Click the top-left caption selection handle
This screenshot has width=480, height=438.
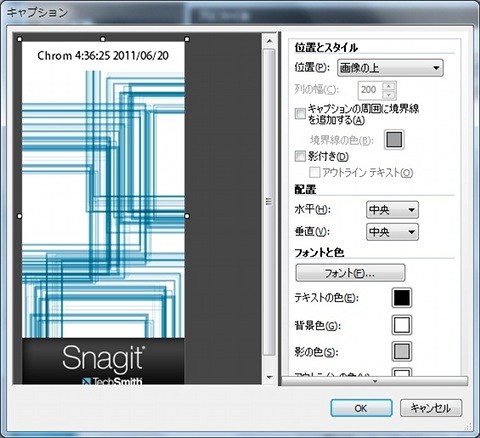click(19, 39)
